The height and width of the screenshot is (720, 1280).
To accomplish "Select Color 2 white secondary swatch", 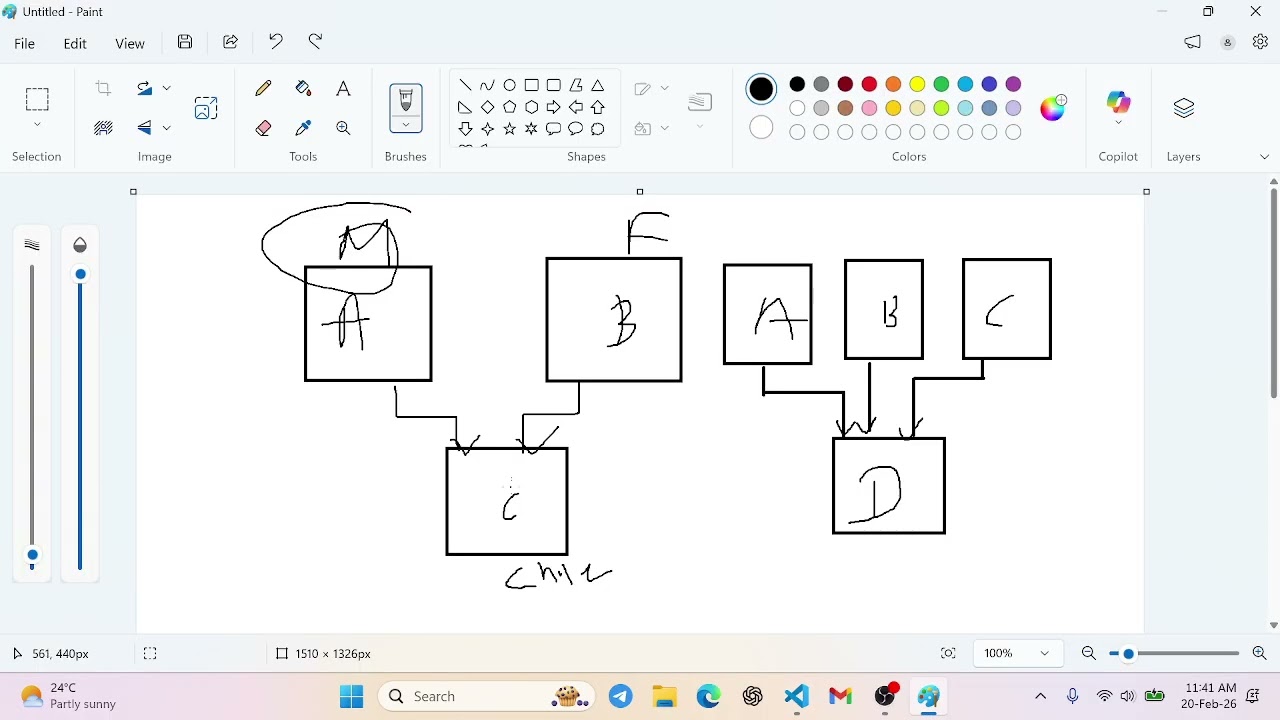I will (x=762, y=128).
